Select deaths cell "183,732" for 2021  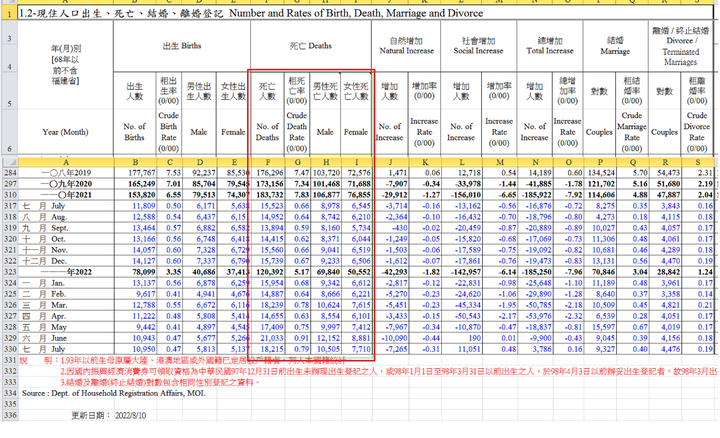(268, 195)
